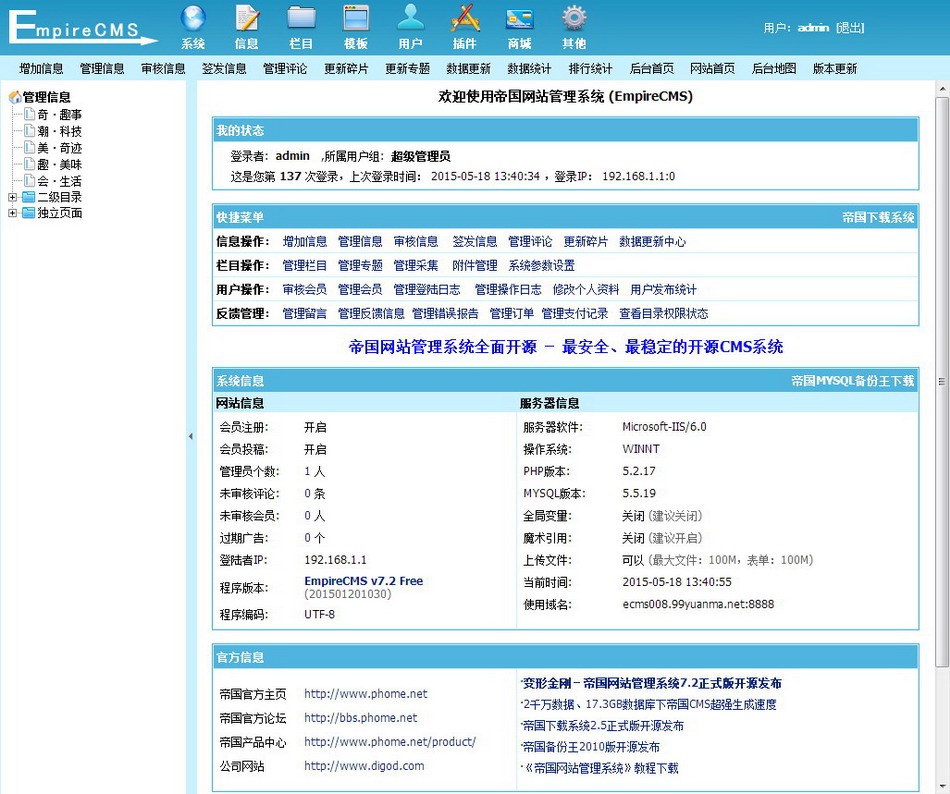
Task: Select 审核信息 in the top menu bar
Action: coord(163,68)
